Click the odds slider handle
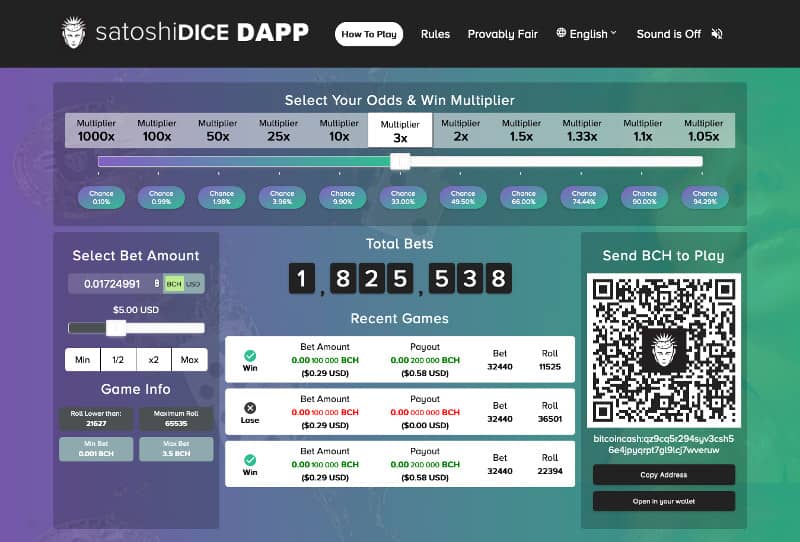 (x=401, y=161)
